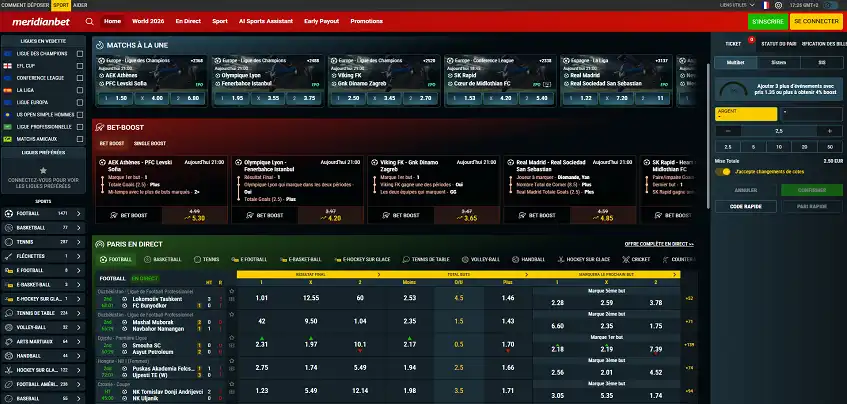Click the Code rapide button
Viewport: 847px width, 404px height.
tap(745, 206)
